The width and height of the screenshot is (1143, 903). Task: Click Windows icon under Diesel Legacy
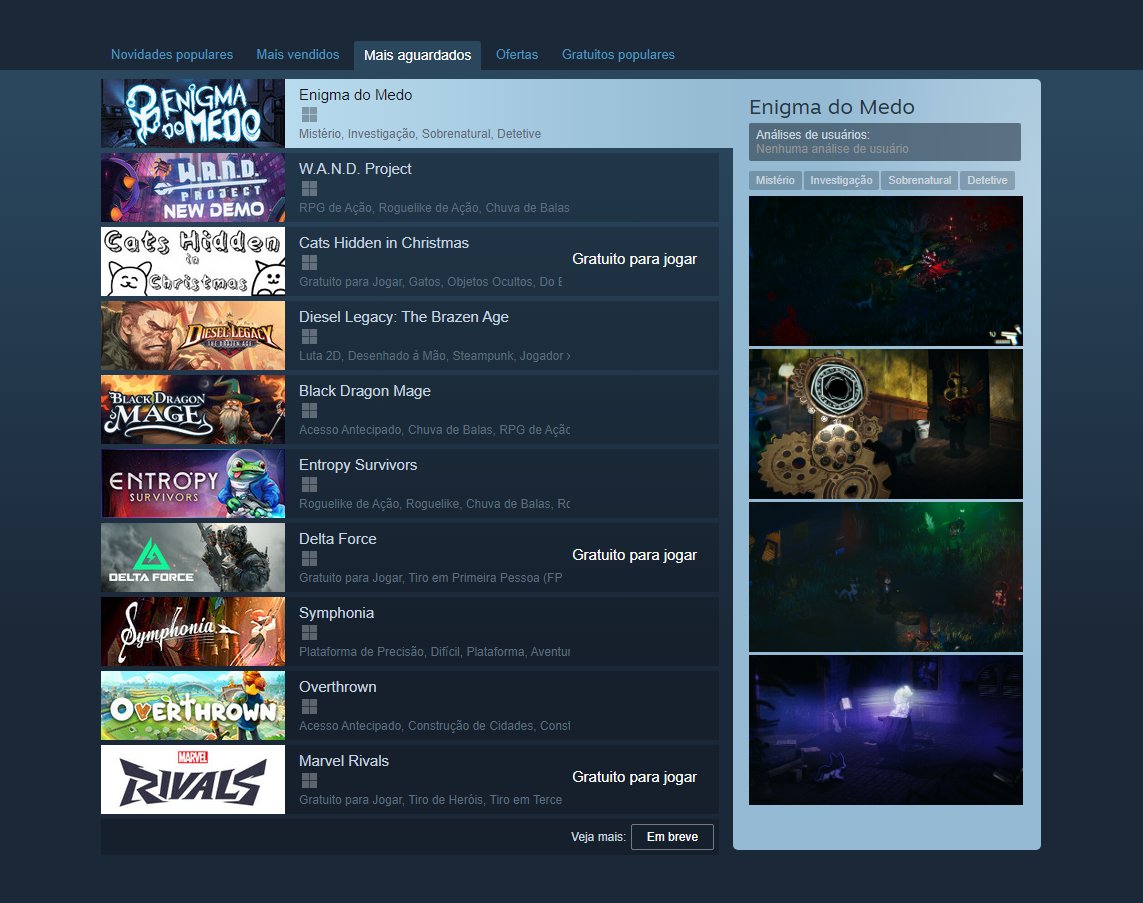tap(309, 337)
